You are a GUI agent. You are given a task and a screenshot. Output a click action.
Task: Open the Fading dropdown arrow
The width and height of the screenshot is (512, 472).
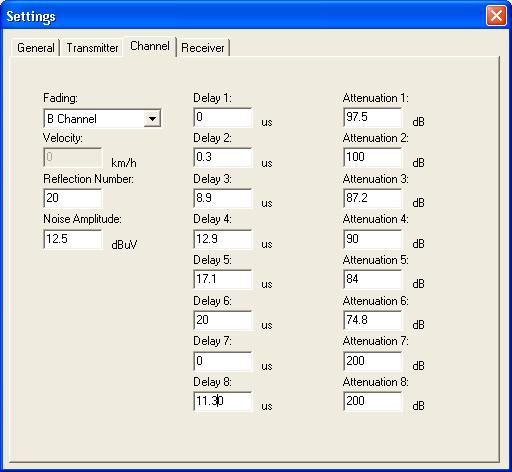[x=152, y=118]
